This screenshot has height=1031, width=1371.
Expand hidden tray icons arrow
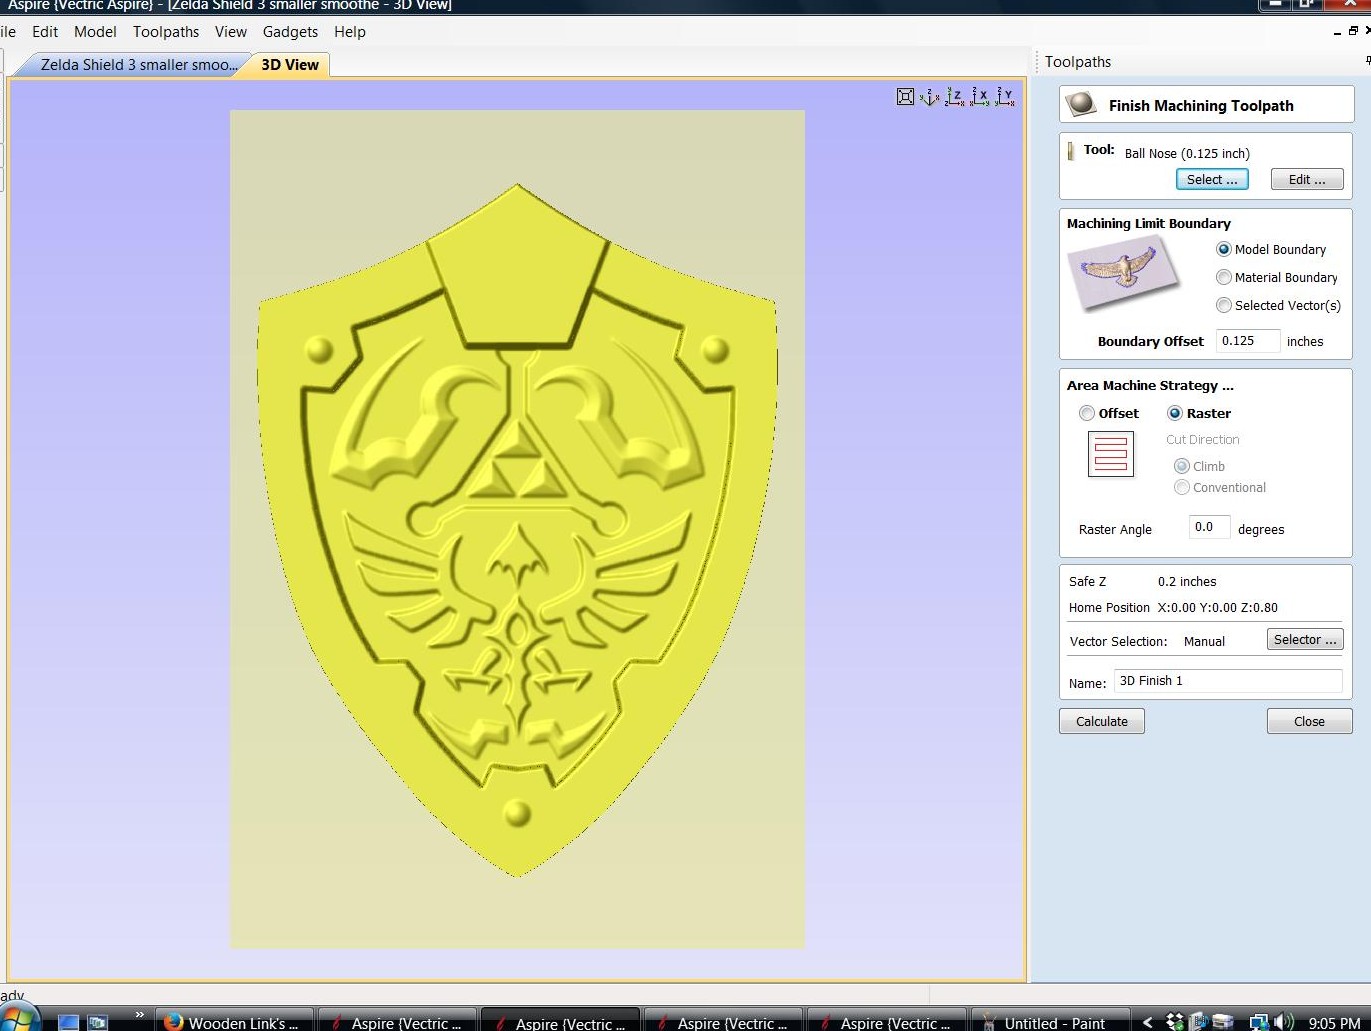[x=1148, y=1022]
